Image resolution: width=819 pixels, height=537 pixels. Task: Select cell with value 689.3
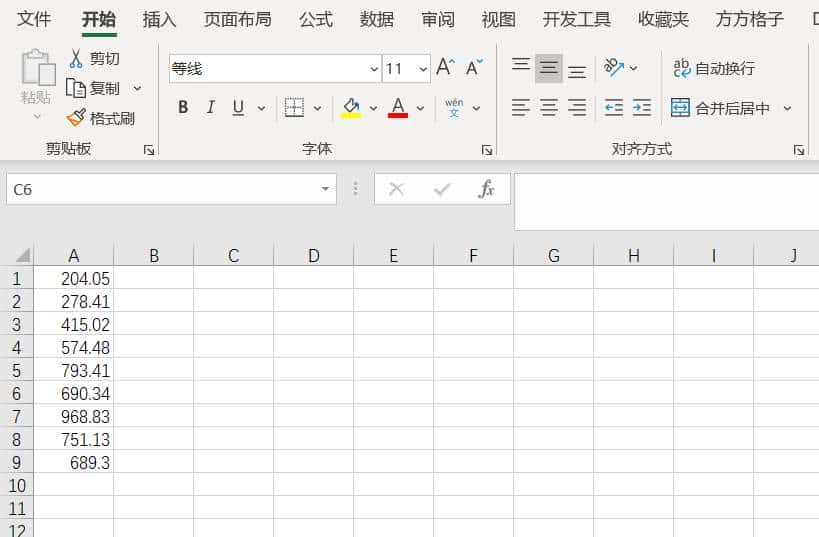coord(74,462)
